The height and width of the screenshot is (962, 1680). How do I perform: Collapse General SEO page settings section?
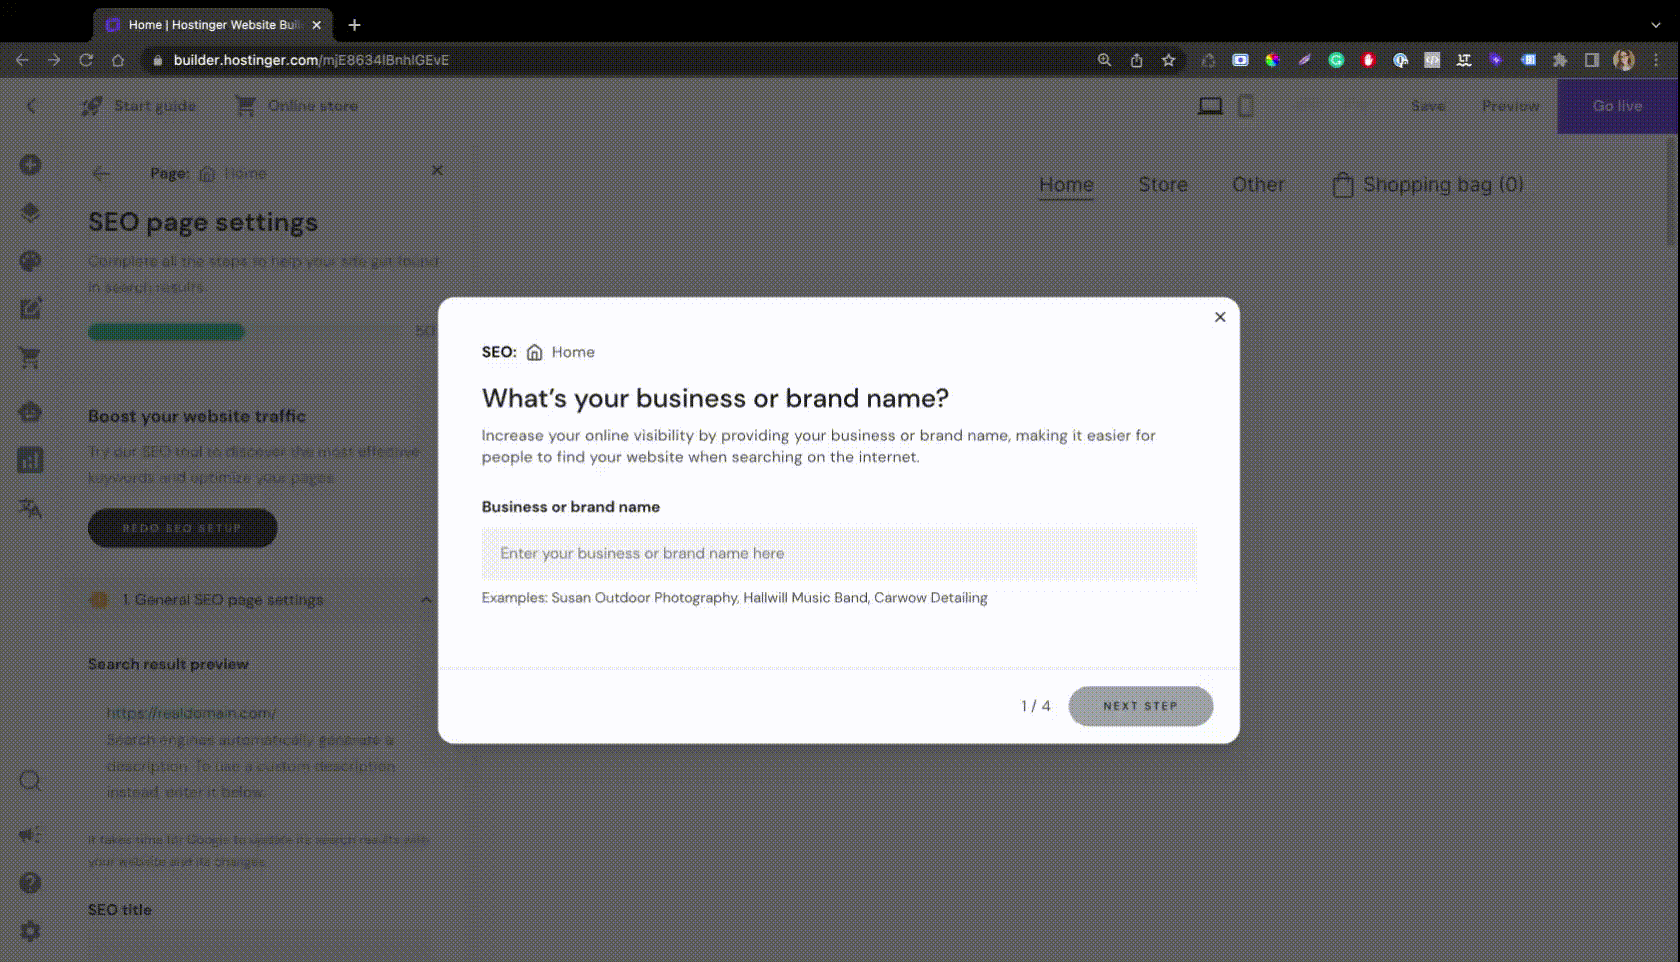pyautogui.click(x=426, y=600)
